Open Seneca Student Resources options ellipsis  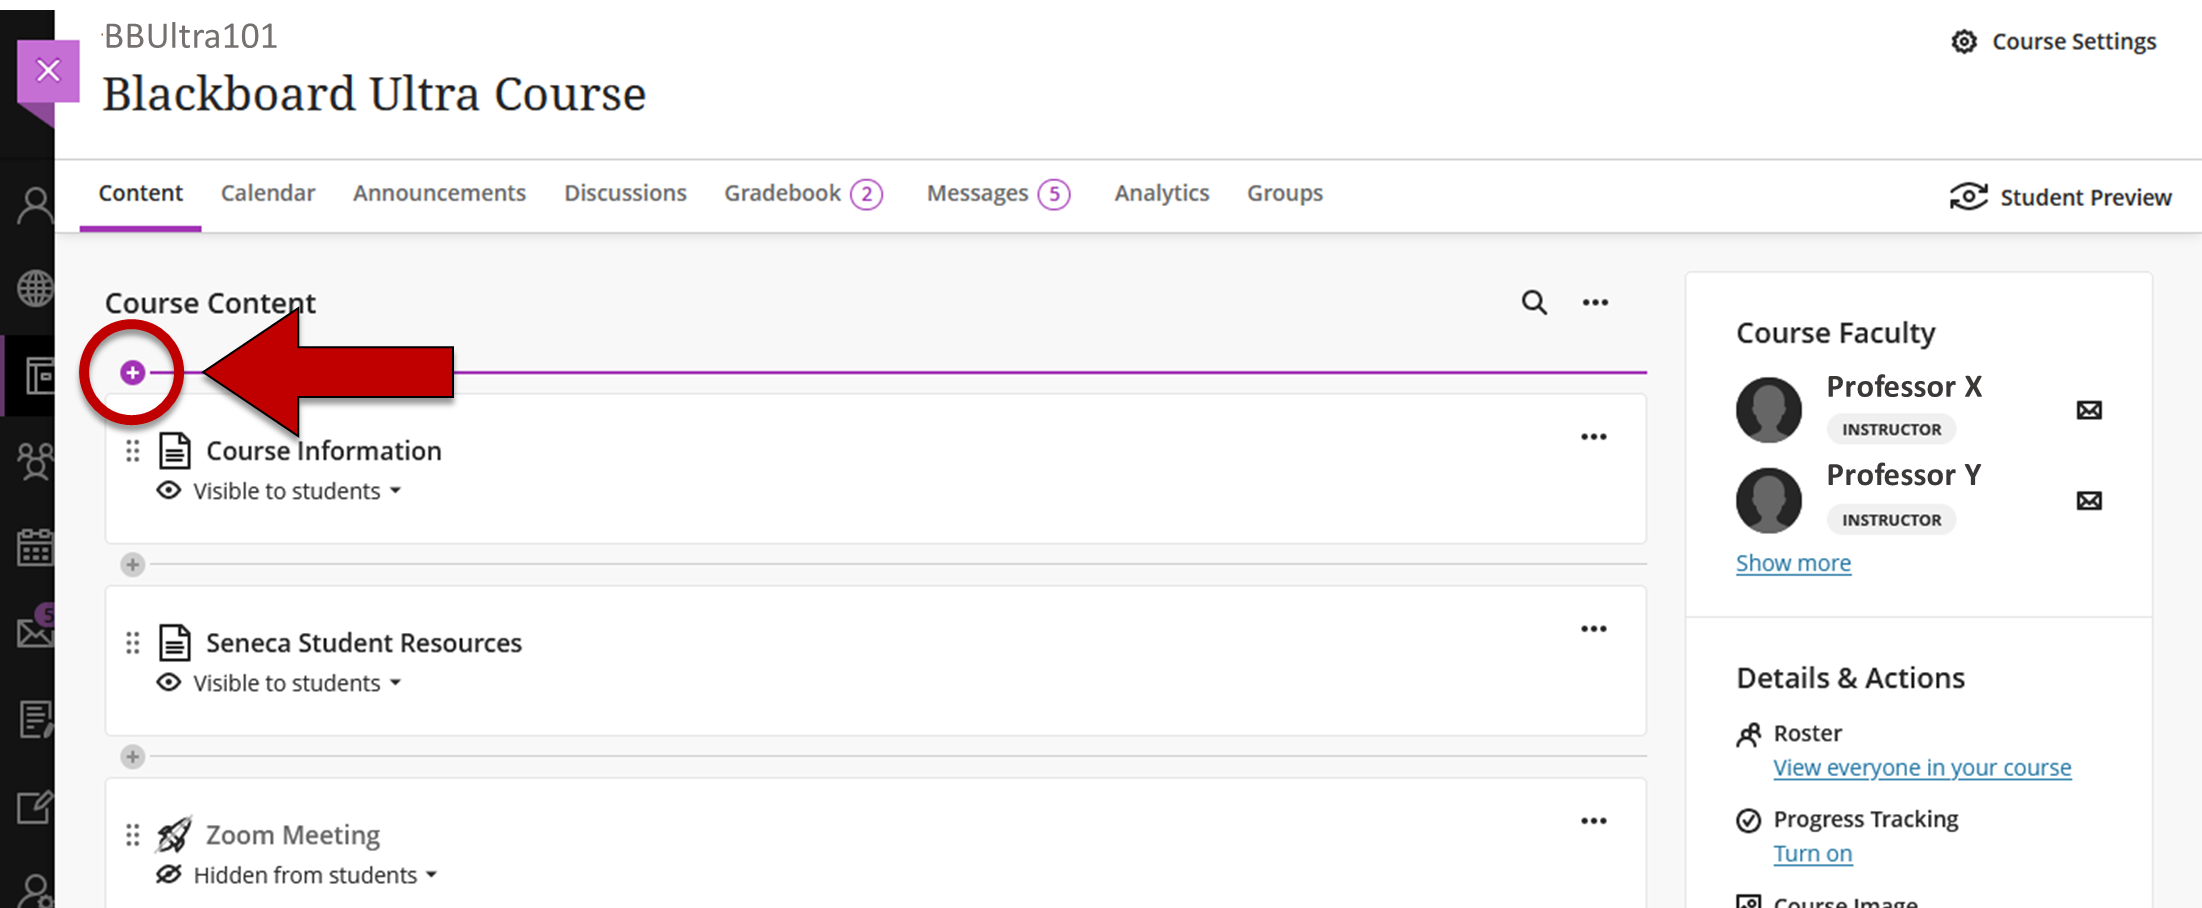point(1594,629)
